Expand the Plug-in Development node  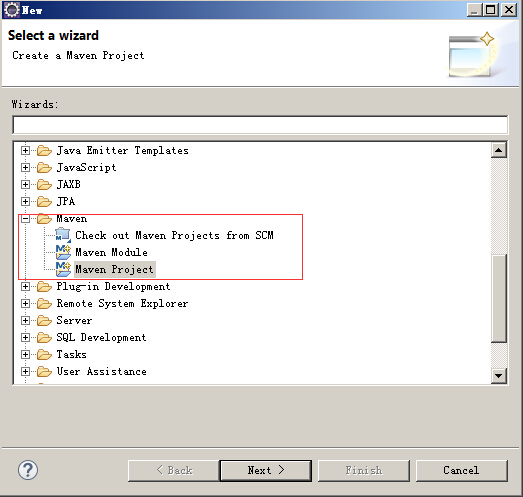pos(25,287)
